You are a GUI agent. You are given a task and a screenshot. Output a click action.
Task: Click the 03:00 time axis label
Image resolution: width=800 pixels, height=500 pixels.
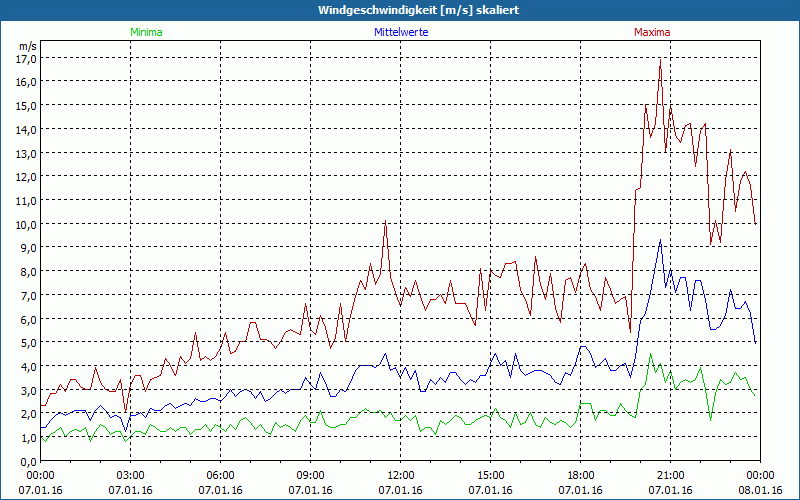pos(130,475)
